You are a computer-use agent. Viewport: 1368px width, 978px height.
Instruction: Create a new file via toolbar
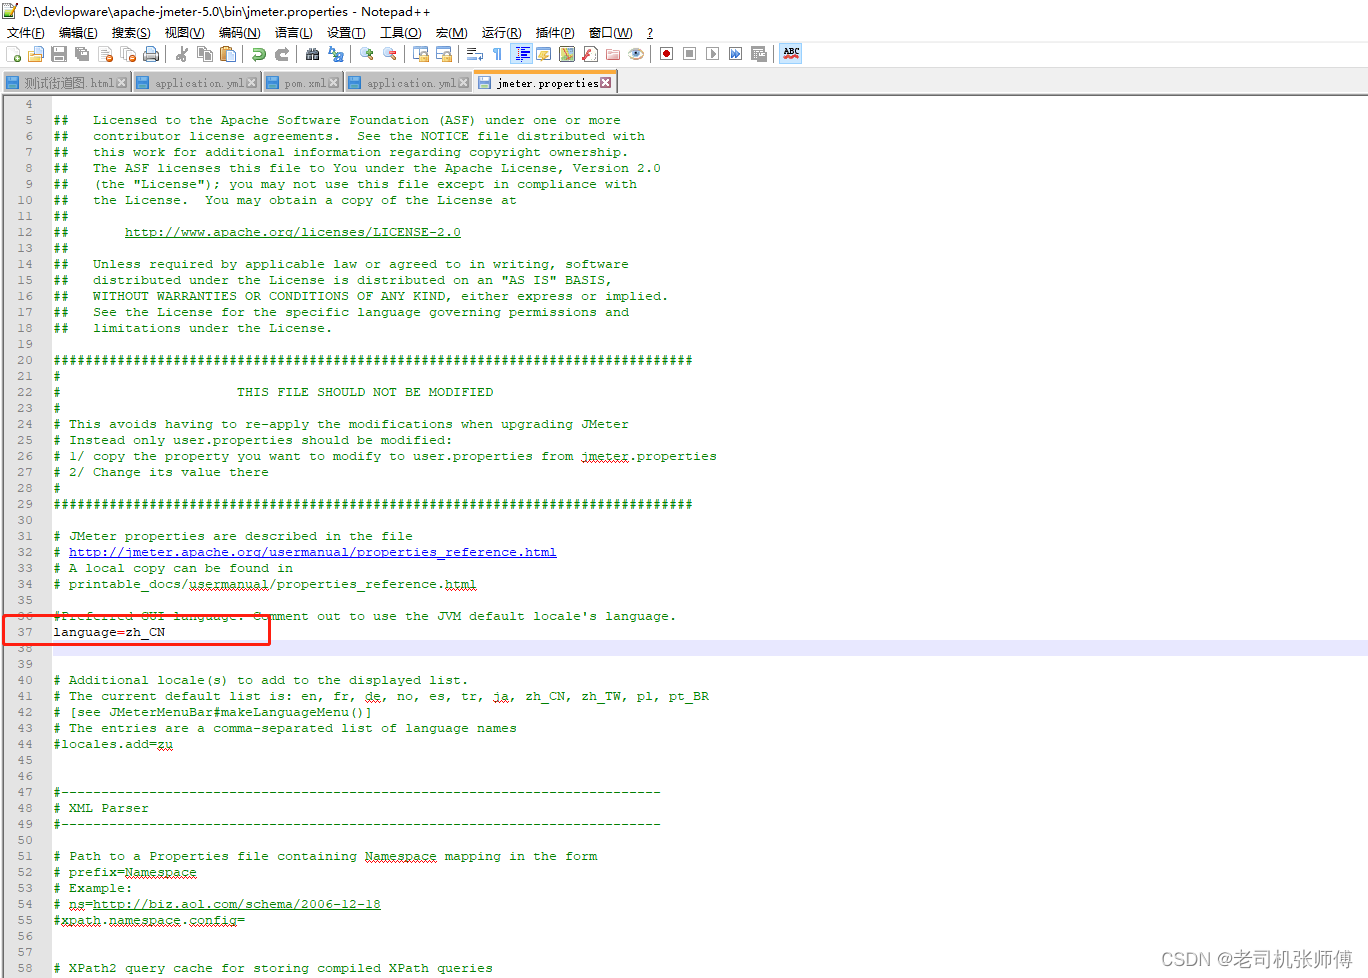click(13, 54)
